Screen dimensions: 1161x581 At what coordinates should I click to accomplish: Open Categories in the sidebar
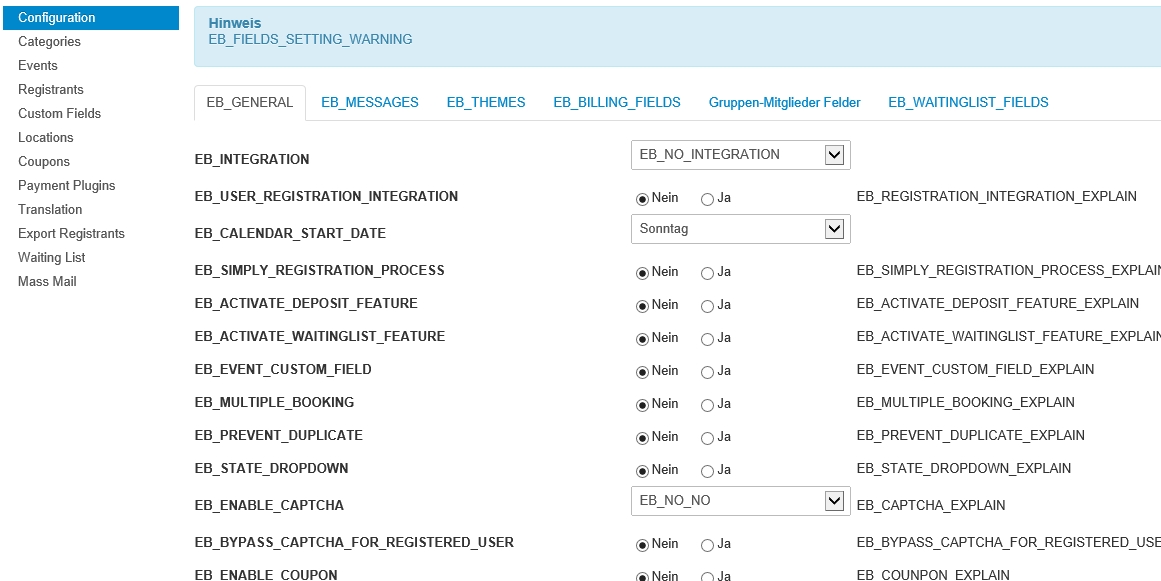point(49,42)
